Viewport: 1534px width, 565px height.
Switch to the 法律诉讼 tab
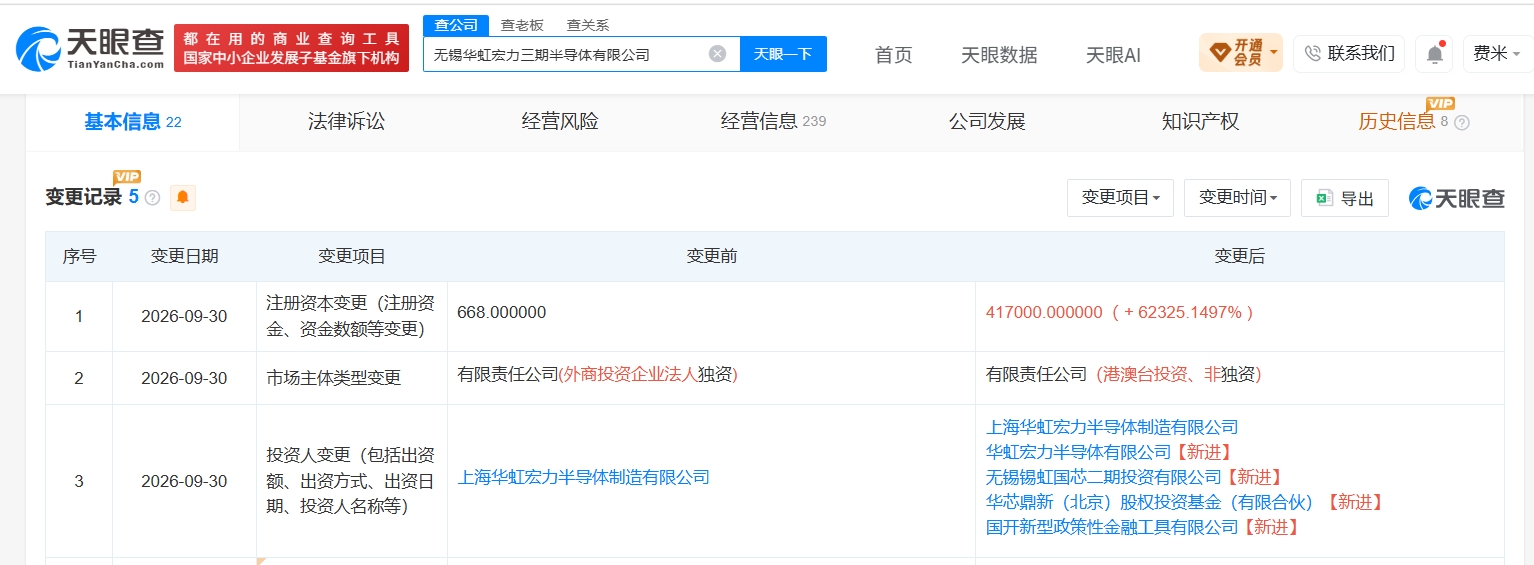tap(346, 122)
